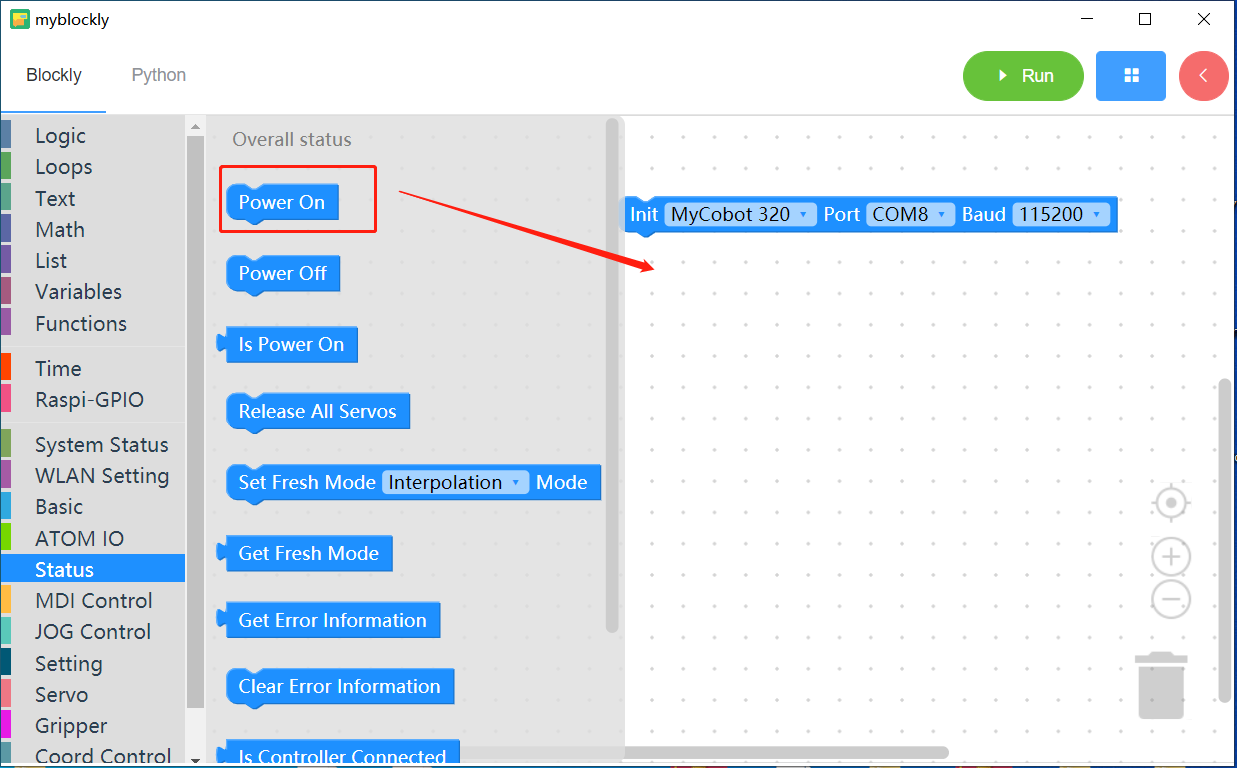Screen dimensions: 1237x768
Task: Zoom in the workspace with plus icon
Action: [x=1171, y=557]
